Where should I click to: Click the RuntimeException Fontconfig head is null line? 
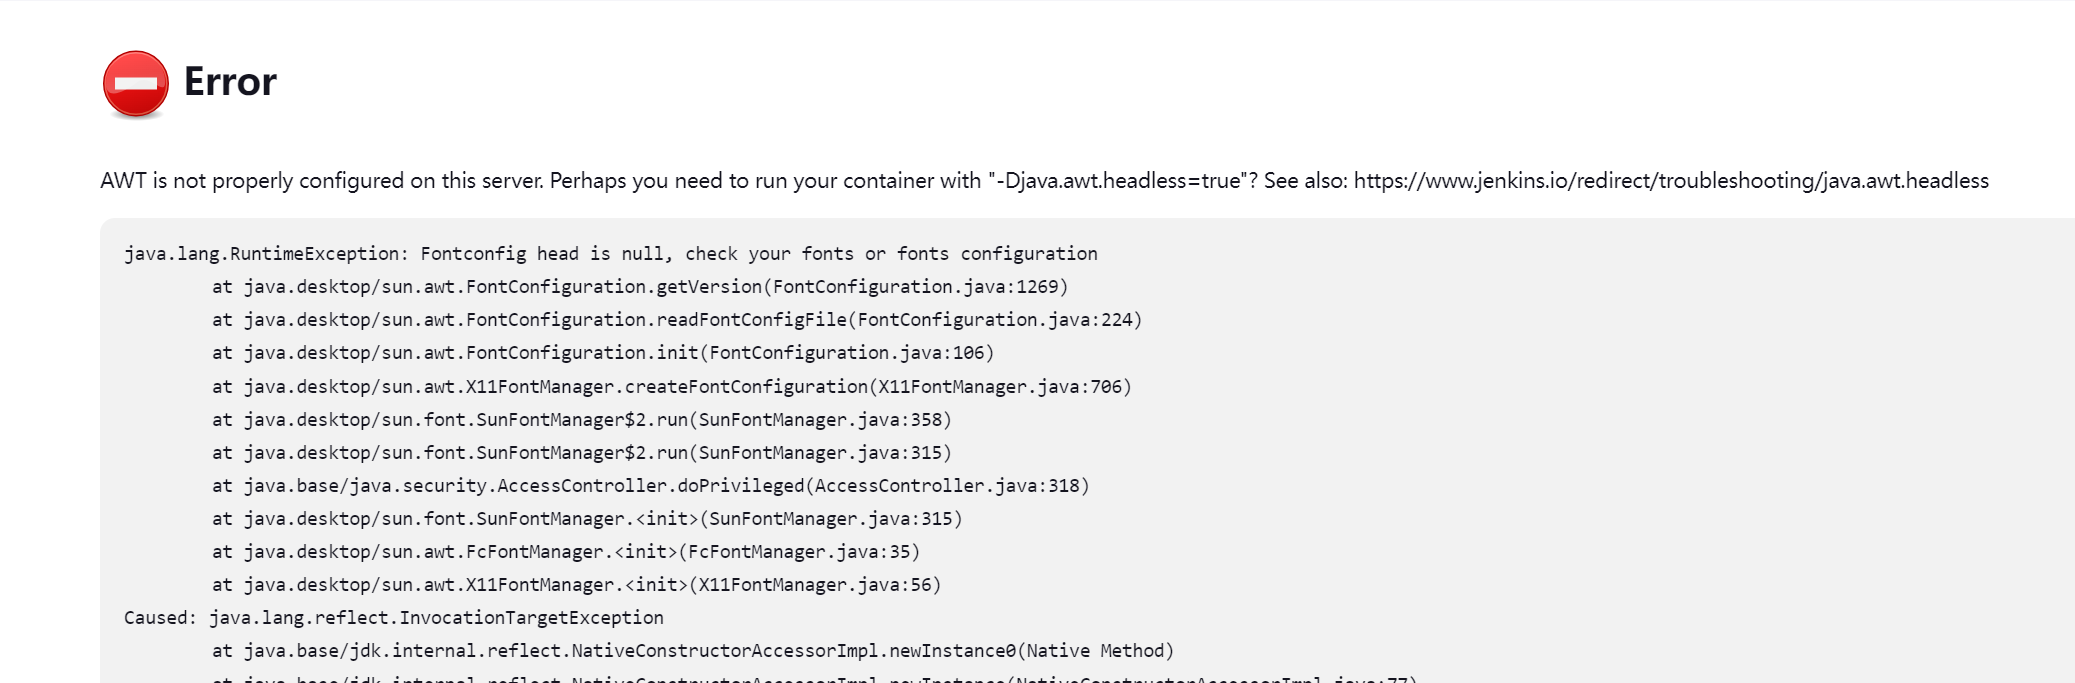pos(610,254)
